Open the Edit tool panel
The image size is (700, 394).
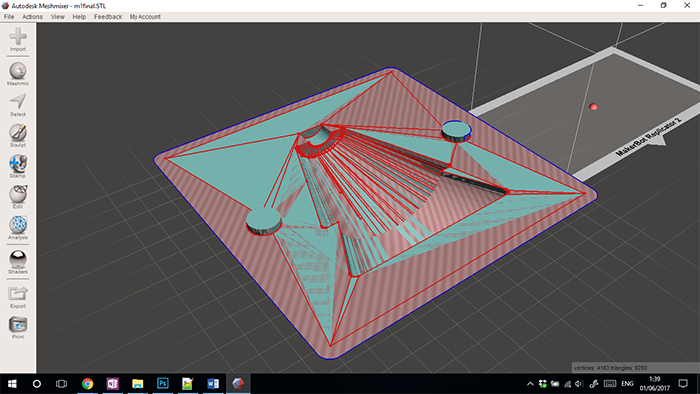point(18,194)
